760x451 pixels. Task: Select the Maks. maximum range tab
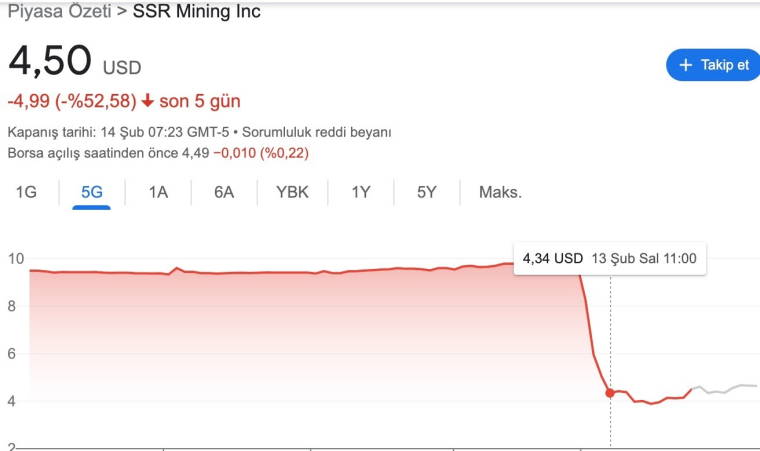tap(500, 192)
